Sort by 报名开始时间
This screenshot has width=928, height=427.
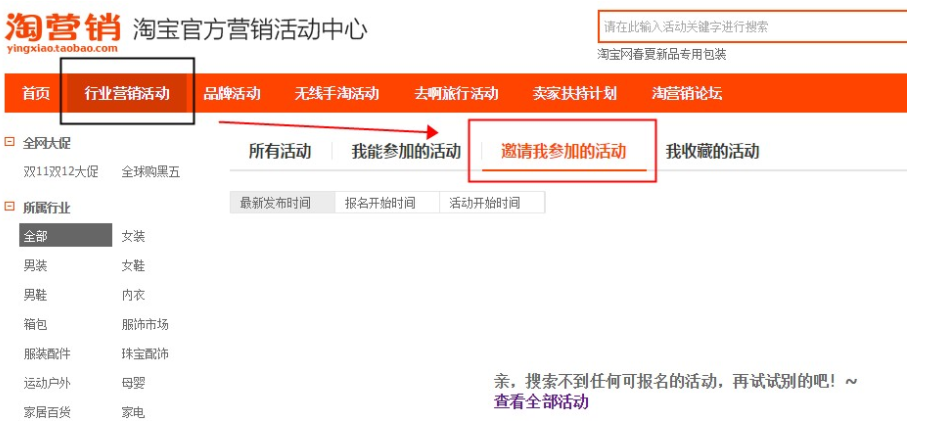(387, 203)
